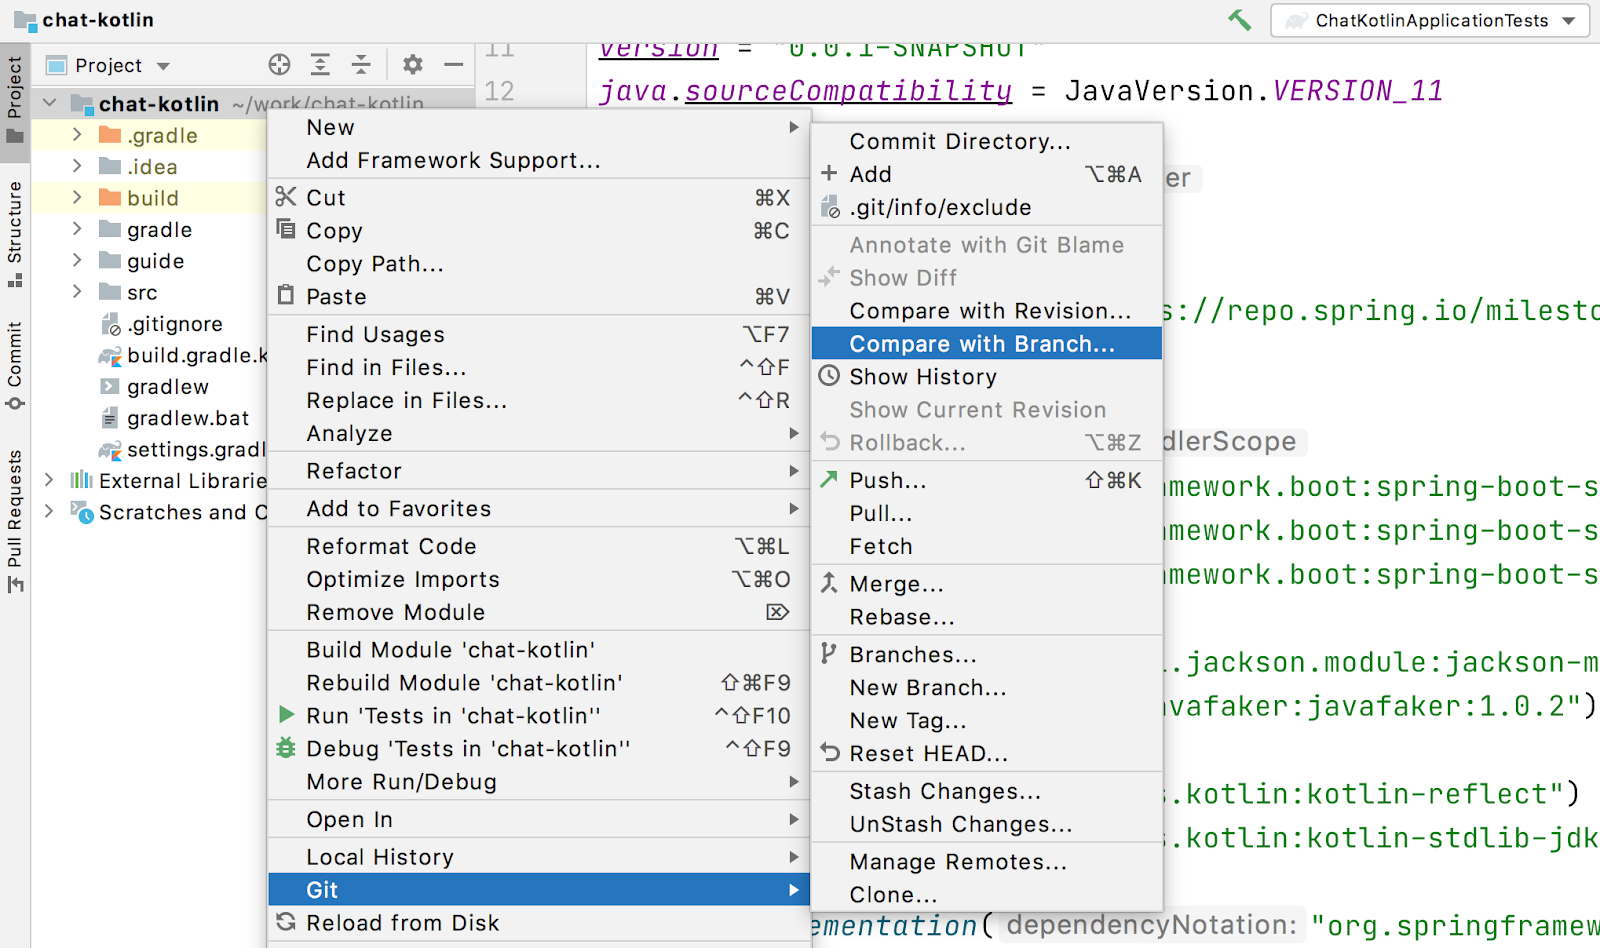Click the Copy icon in context menu
This screenshot has width=1600, height=948.
286,230
